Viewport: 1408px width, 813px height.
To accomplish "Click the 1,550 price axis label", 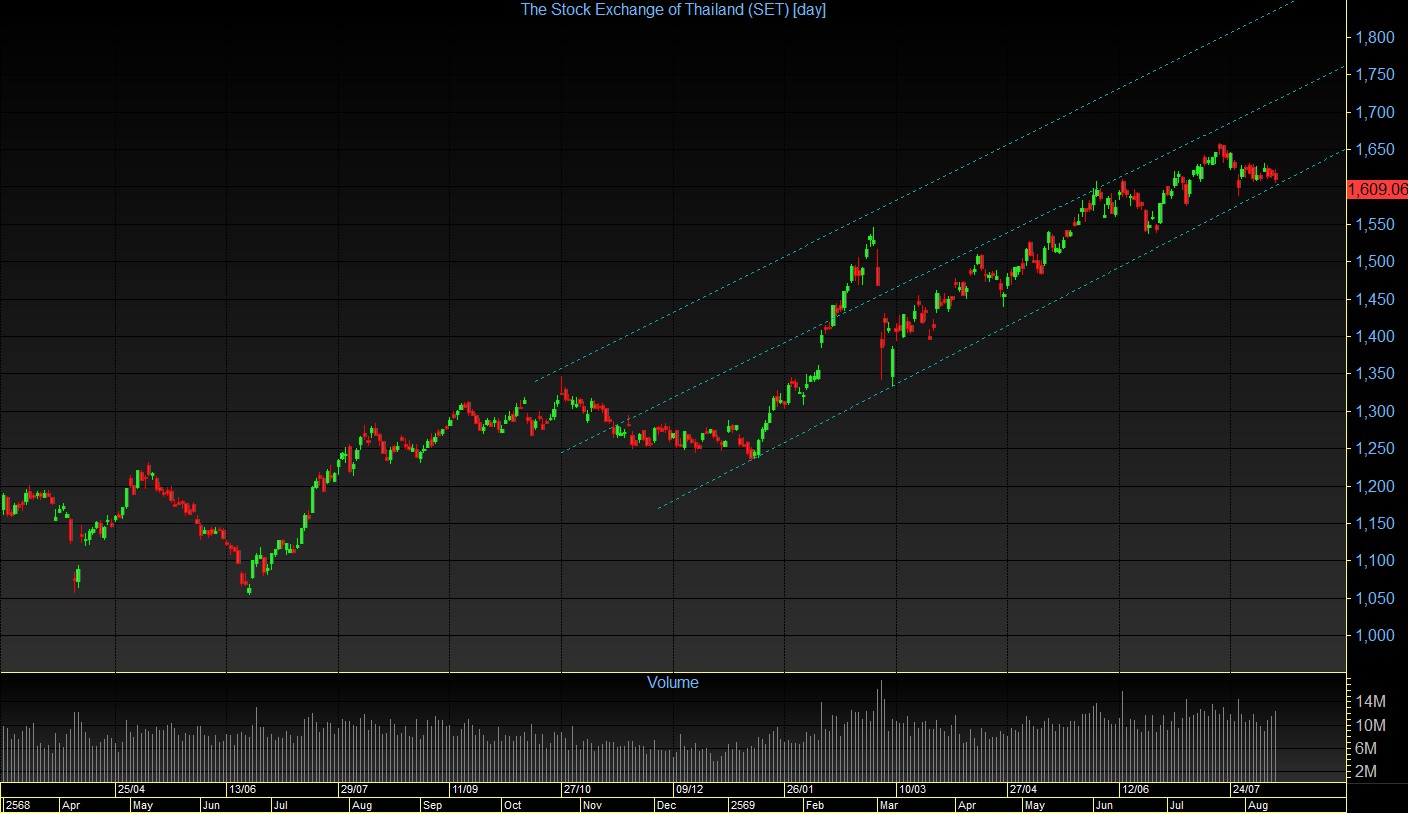I will 1375,224.
